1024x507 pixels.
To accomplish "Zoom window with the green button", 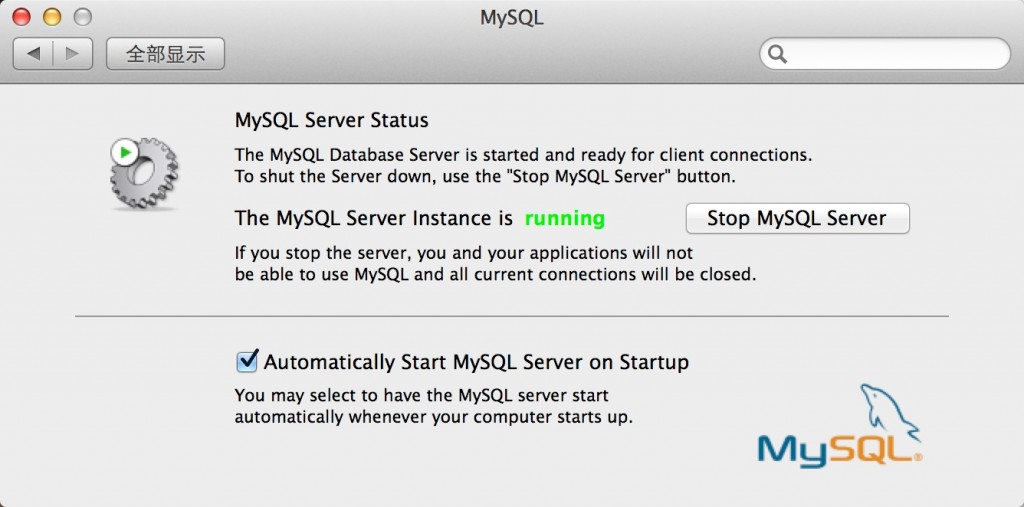I will [82, 17].
